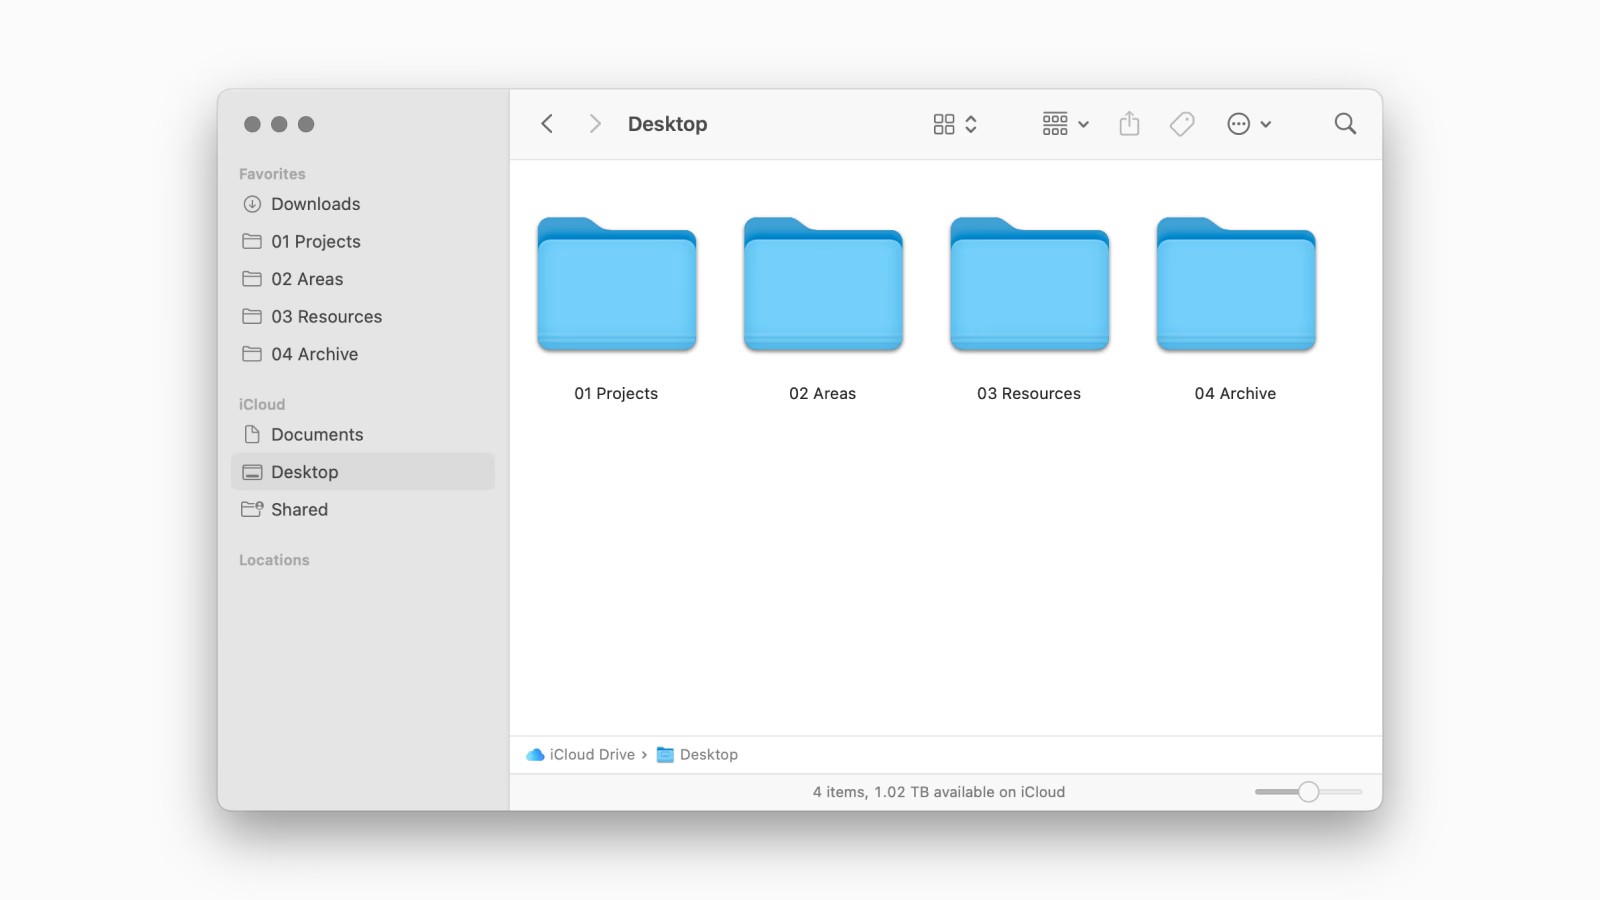The width and height of the screenshot is (1600, 900).
Task: Open Finder search magnifier
Action: tap(1345, 124)
